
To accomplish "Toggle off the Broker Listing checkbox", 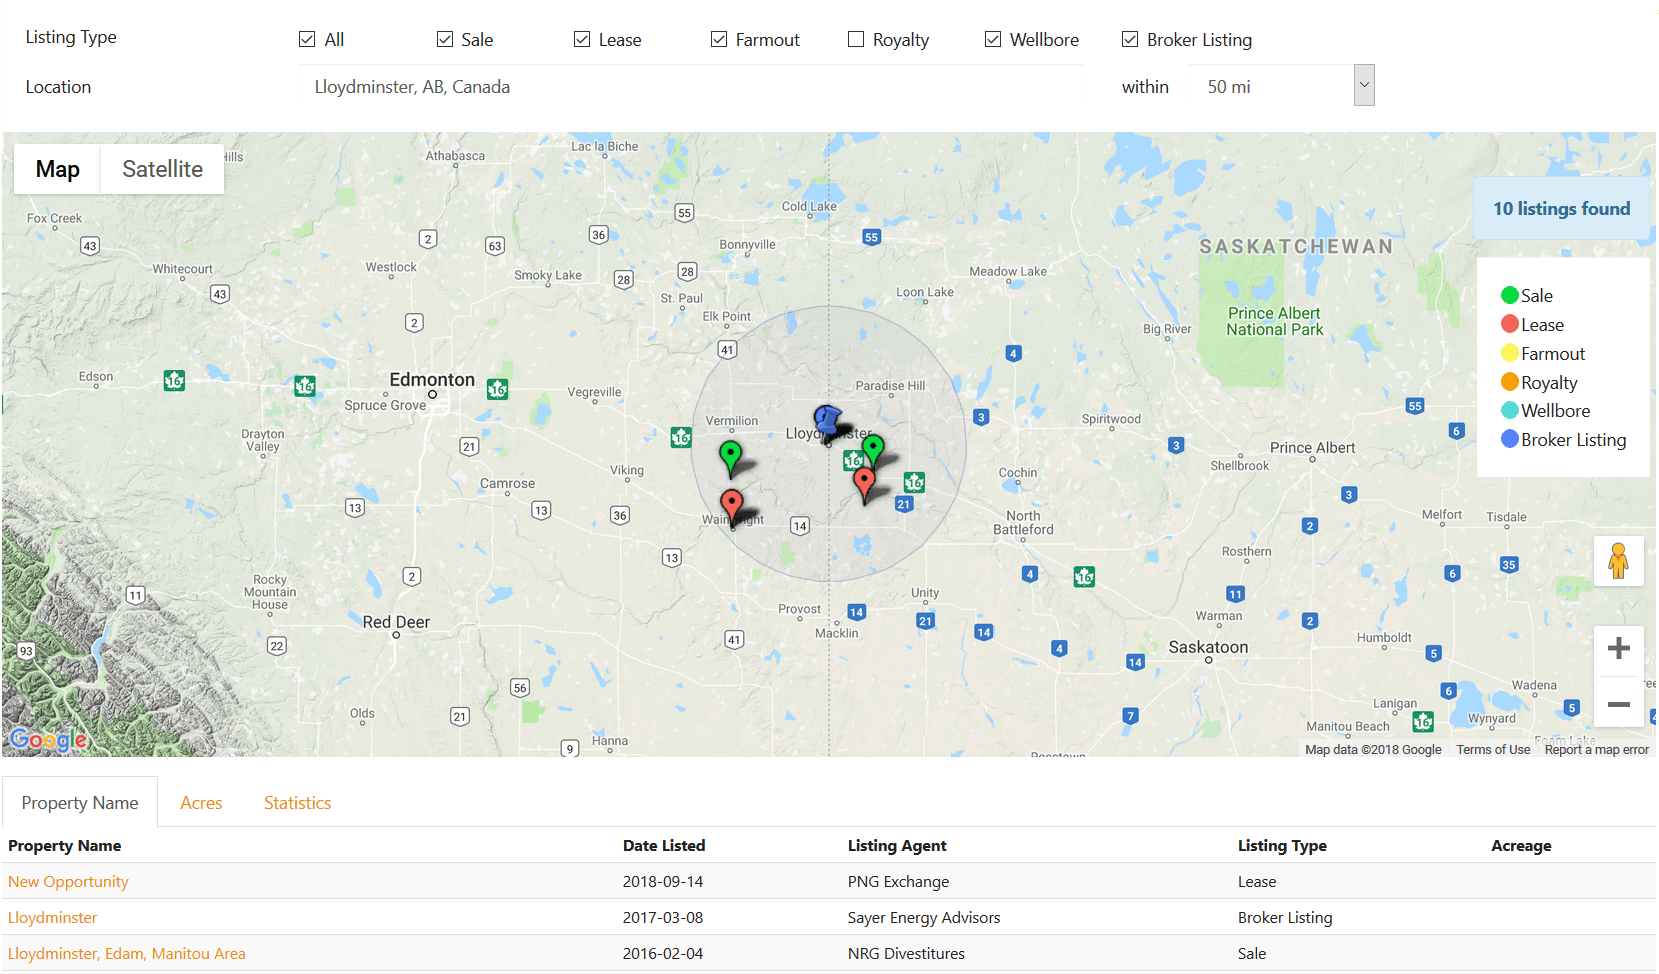I will 1130,38.
